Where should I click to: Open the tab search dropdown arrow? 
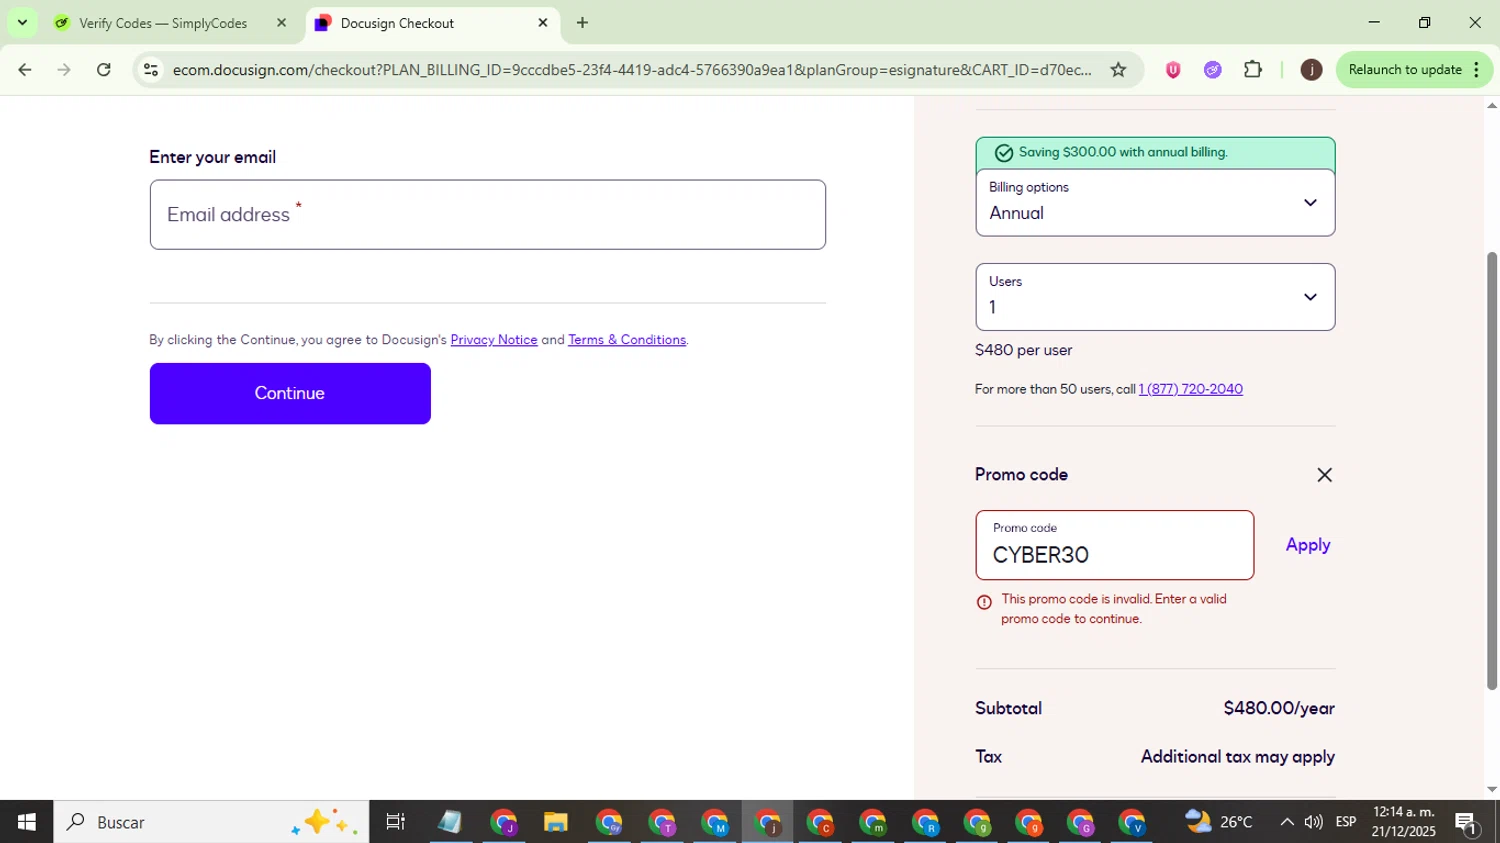tap(22, 23)
